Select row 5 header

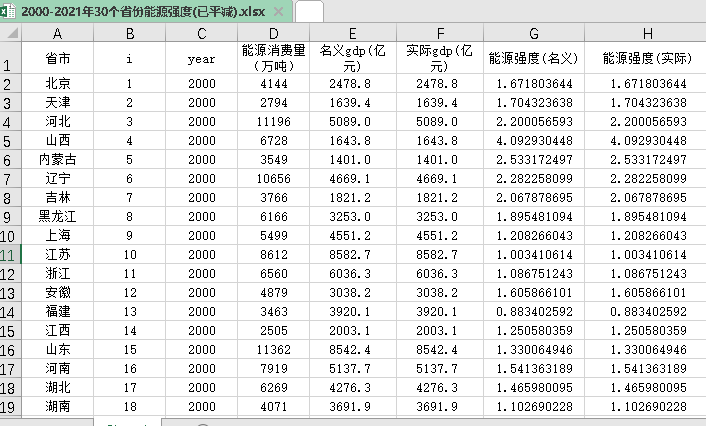[10, 141]
